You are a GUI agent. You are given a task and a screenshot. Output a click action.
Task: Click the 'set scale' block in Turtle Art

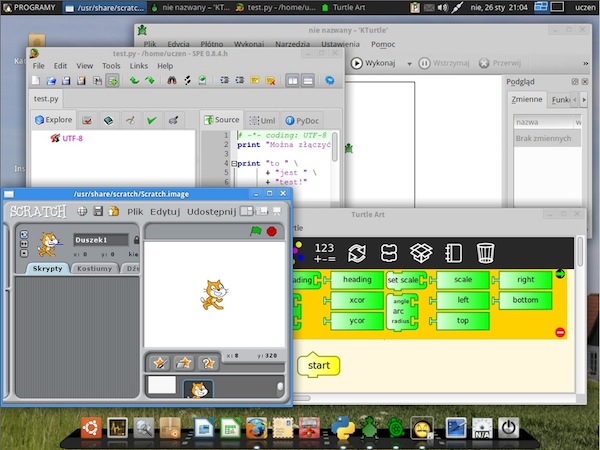point(406,280)
